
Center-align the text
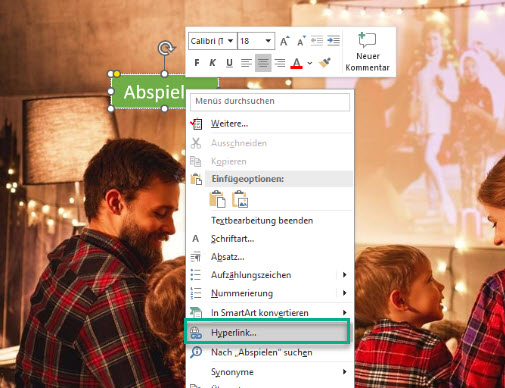click(x=263, y=63)
